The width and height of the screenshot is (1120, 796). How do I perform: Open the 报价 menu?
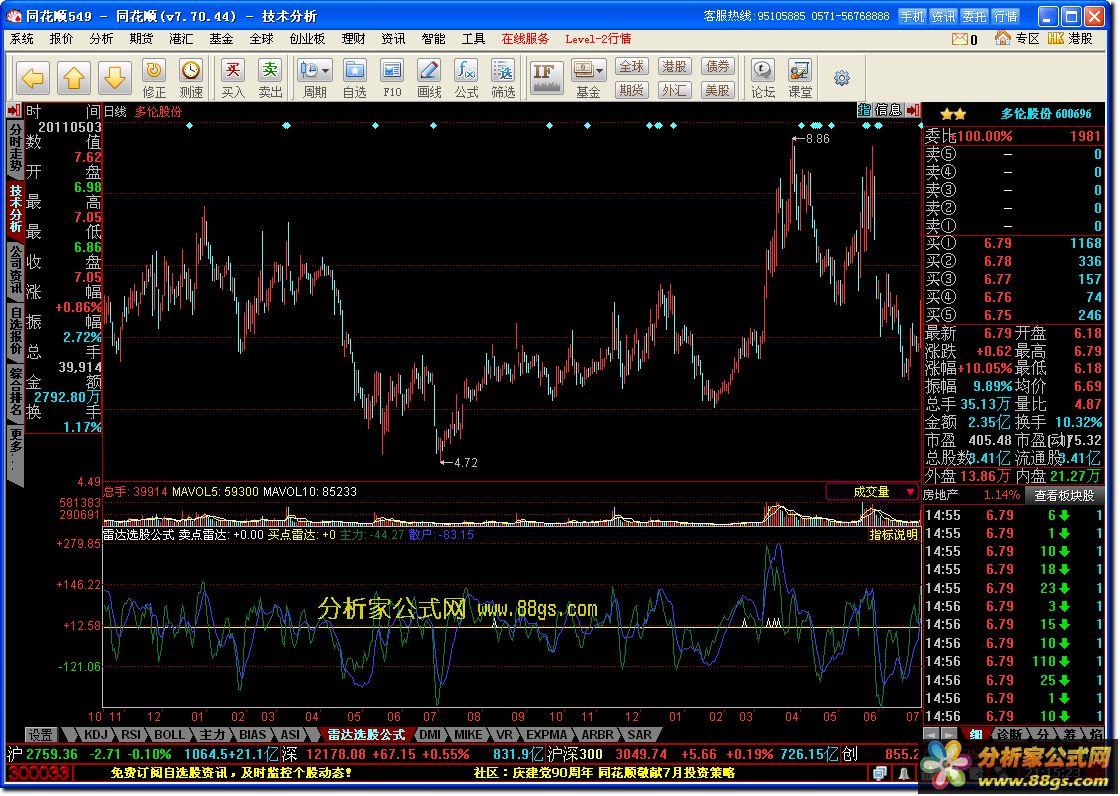pyautogui.click(x=61, y=39)
